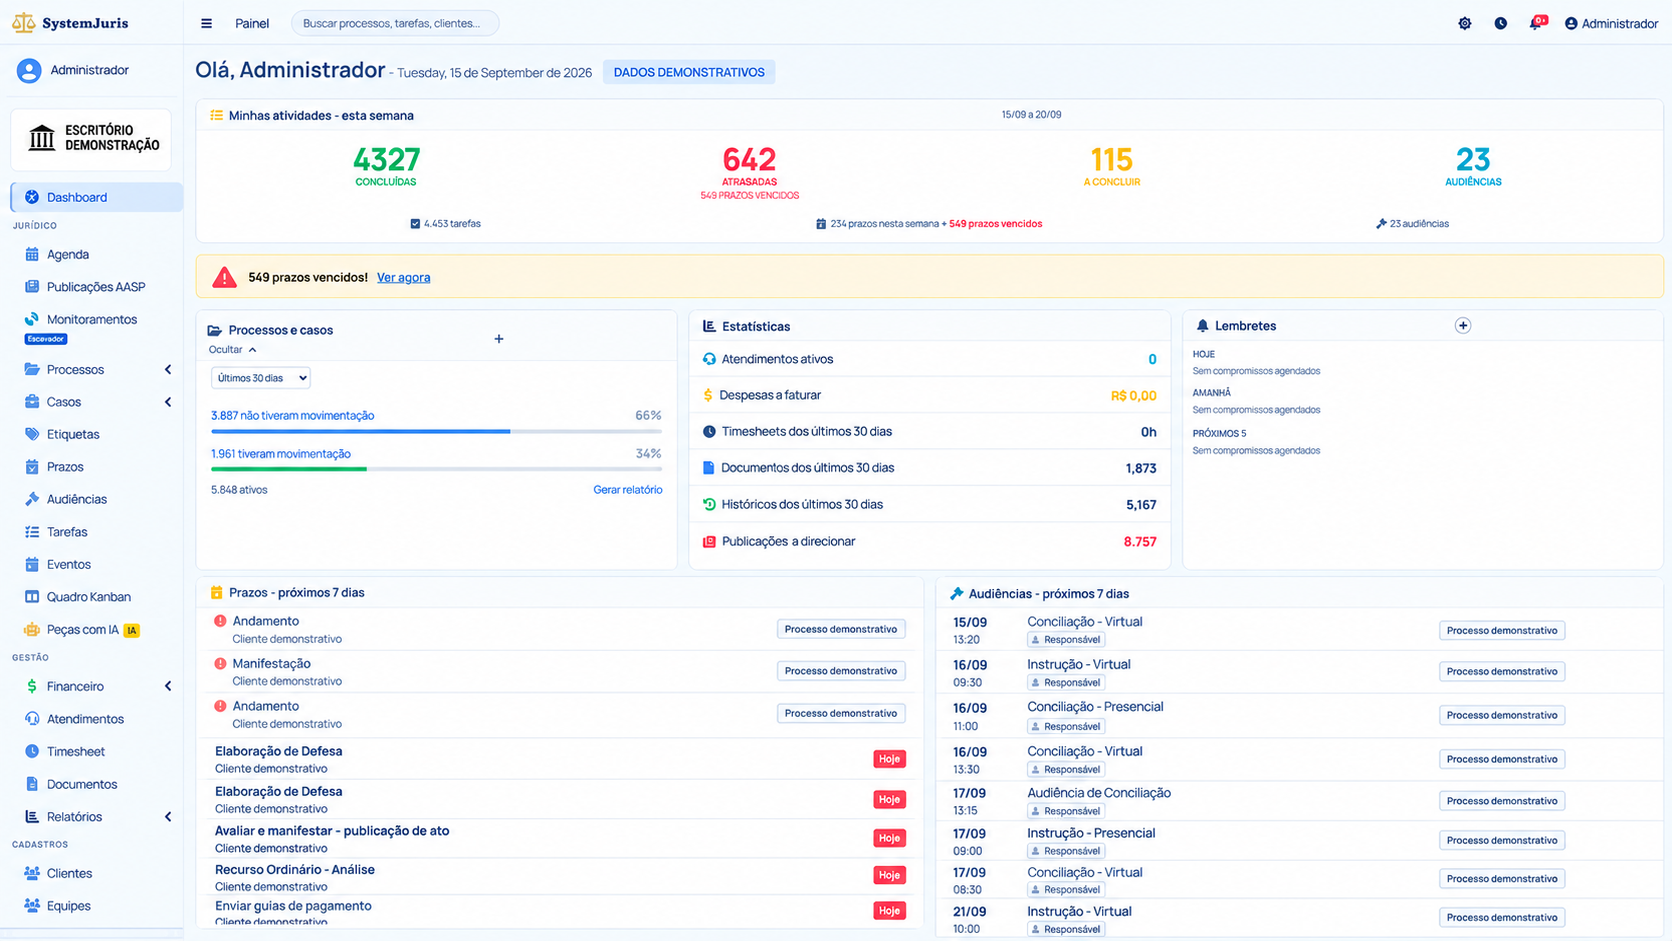Go to Monitoramentos in sidebar
Image resolution: width=1672 pixels, height=941 pixels.
92,319
